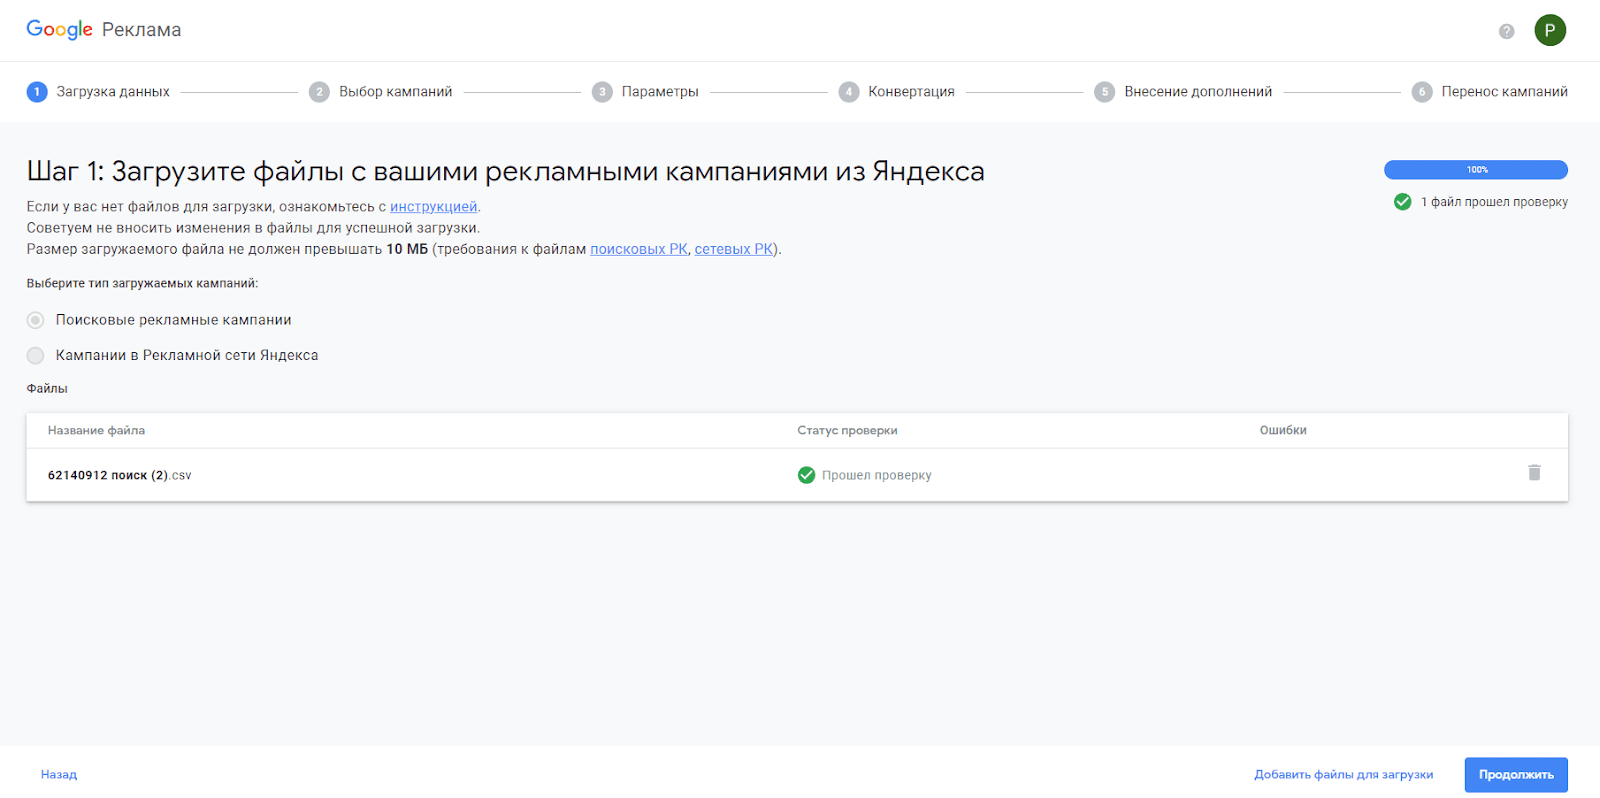Go to step 6 Перенос кампаний

pos(1490,92)
